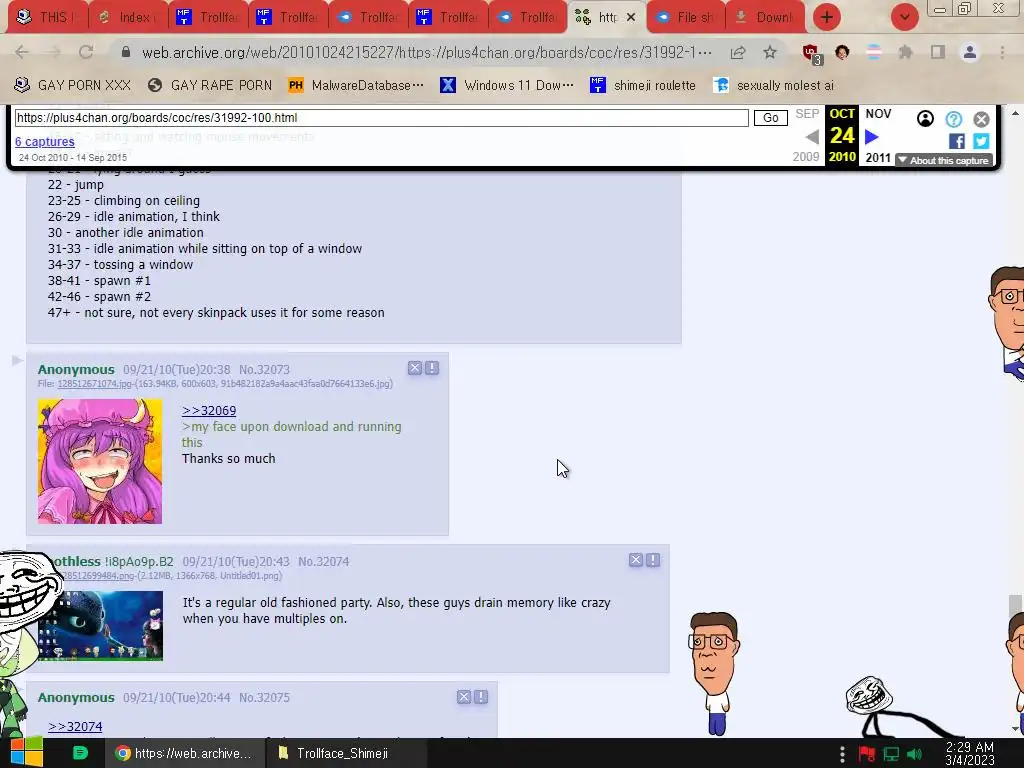Hide post No.32075 with its X icon
The height and width of the screenshot is (768, 1024).
(464, 697)
